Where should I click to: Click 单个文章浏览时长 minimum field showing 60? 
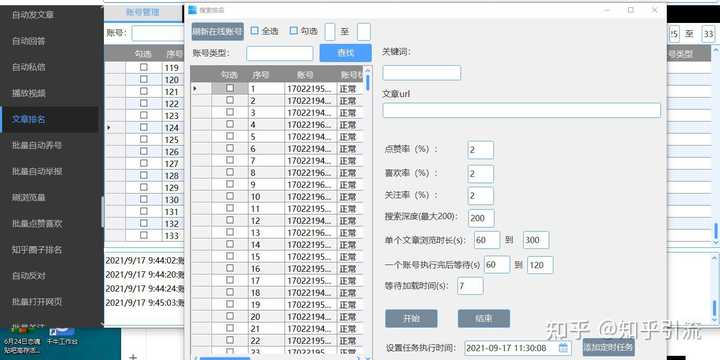(x=487, y=240)
